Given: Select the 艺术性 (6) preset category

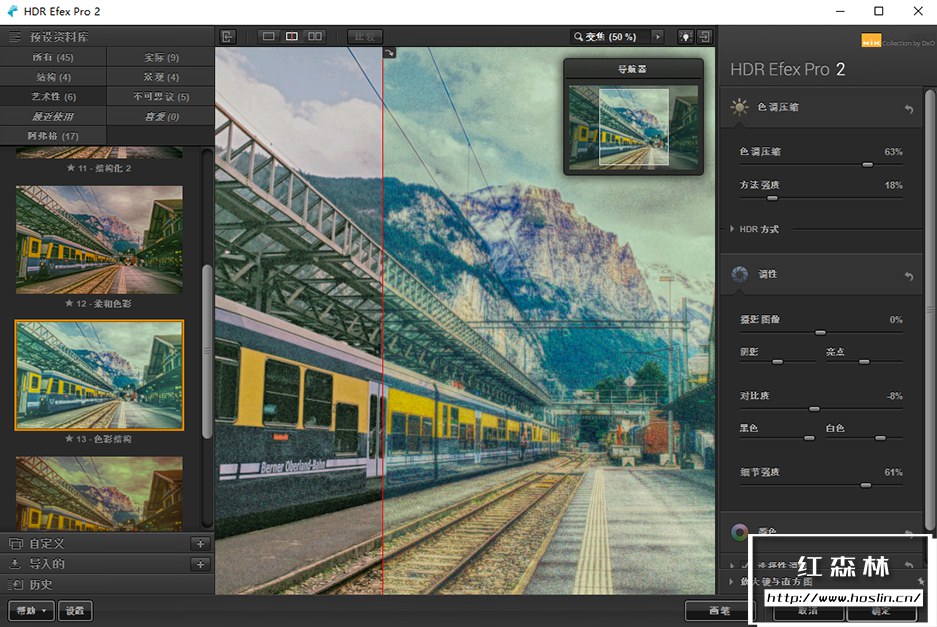Looking at the screenshot, I should 53,97.
